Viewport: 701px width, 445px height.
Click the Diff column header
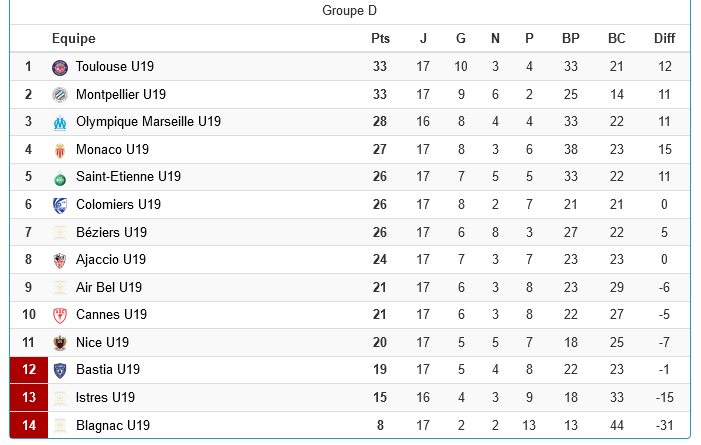tap(664, 39)
